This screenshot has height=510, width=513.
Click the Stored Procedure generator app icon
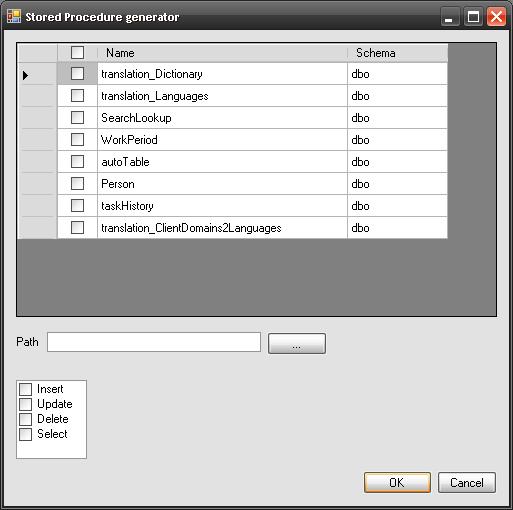[x=14, y=17]
